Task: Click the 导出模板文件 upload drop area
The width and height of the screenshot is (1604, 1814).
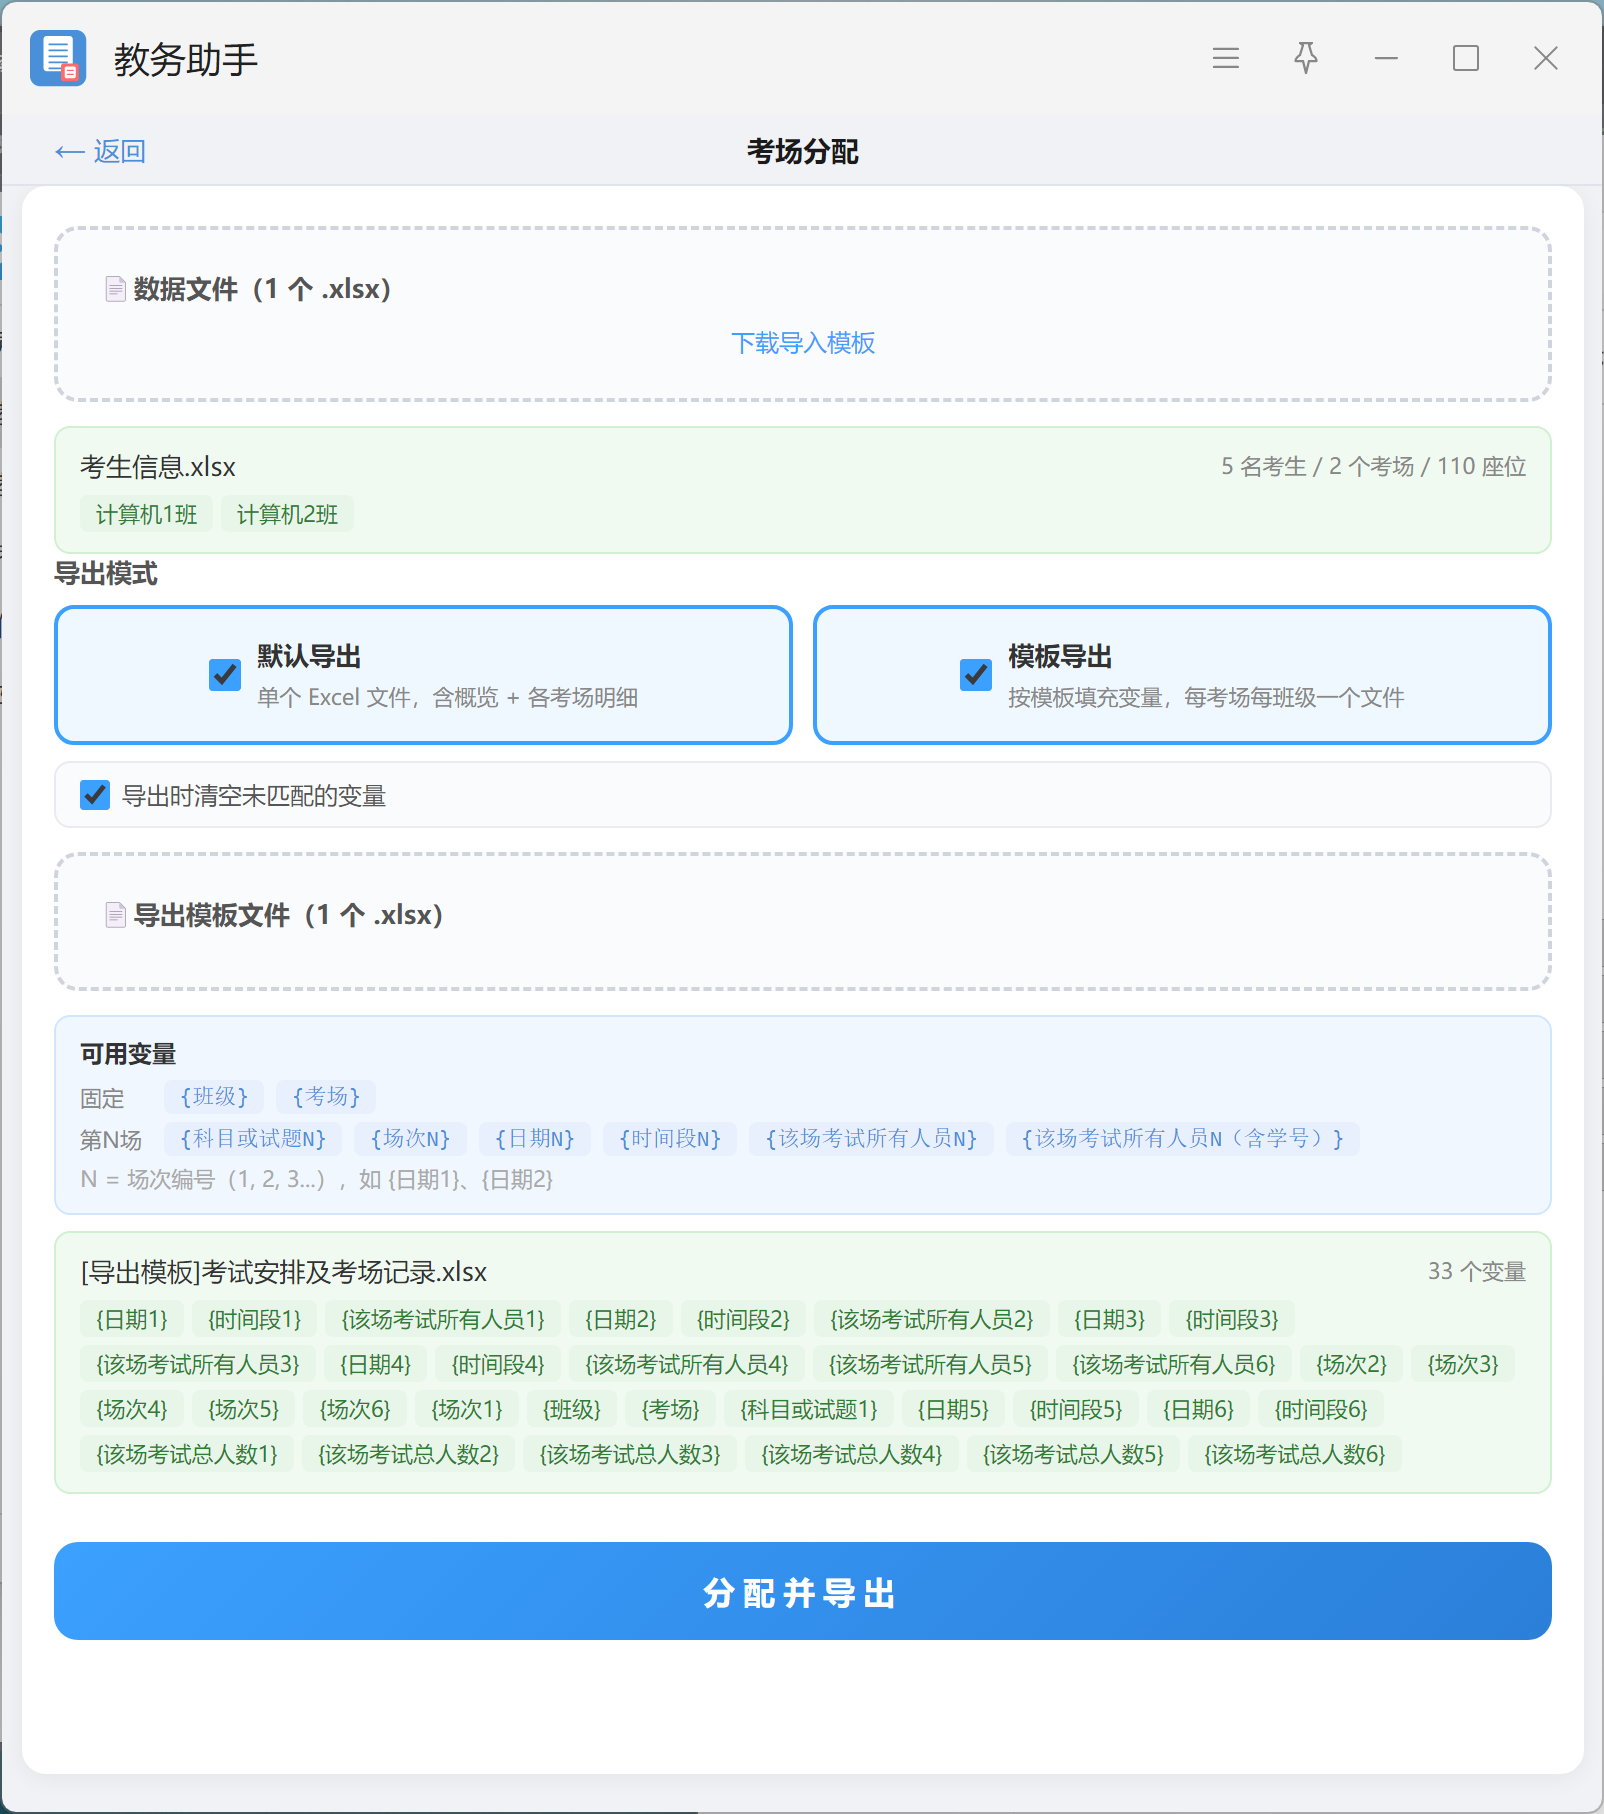Action: tap(803, 922)
